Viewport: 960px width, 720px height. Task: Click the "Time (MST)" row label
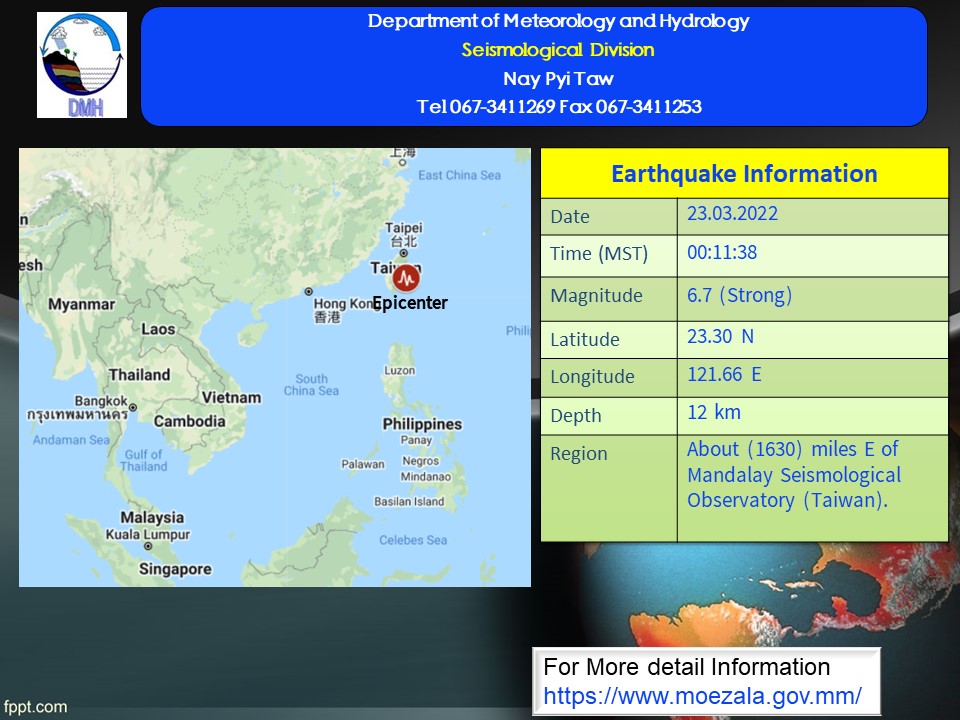(x=599, y=253)
